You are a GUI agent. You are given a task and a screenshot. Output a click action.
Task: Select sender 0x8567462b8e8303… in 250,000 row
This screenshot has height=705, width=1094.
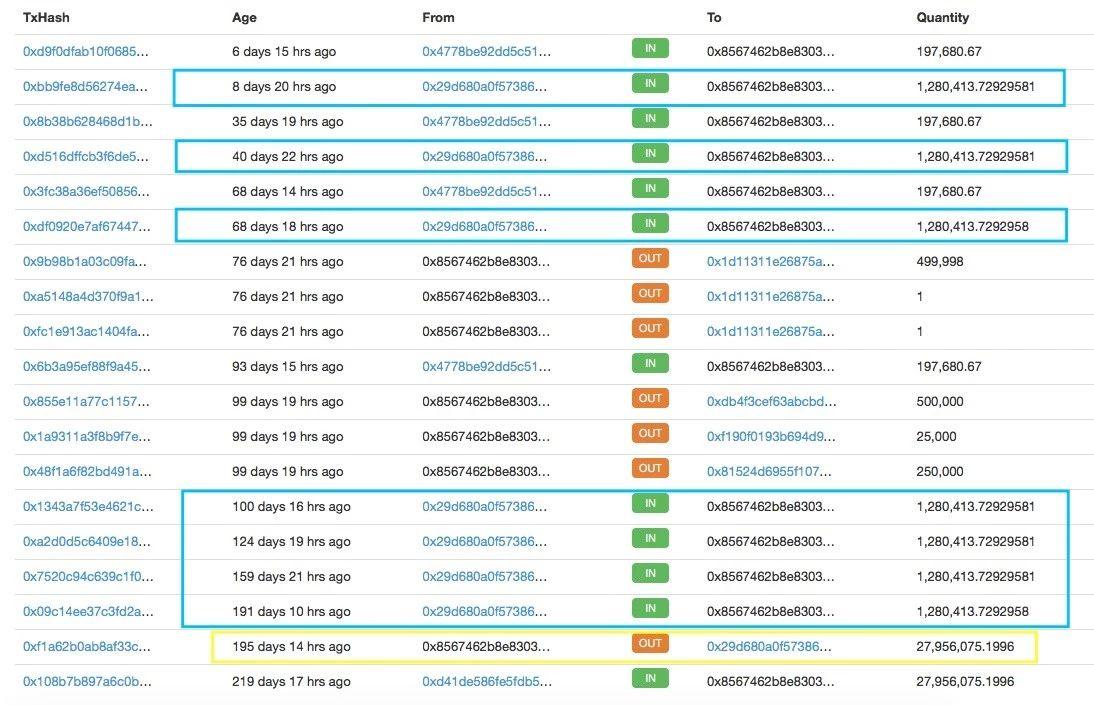(486, 471)
